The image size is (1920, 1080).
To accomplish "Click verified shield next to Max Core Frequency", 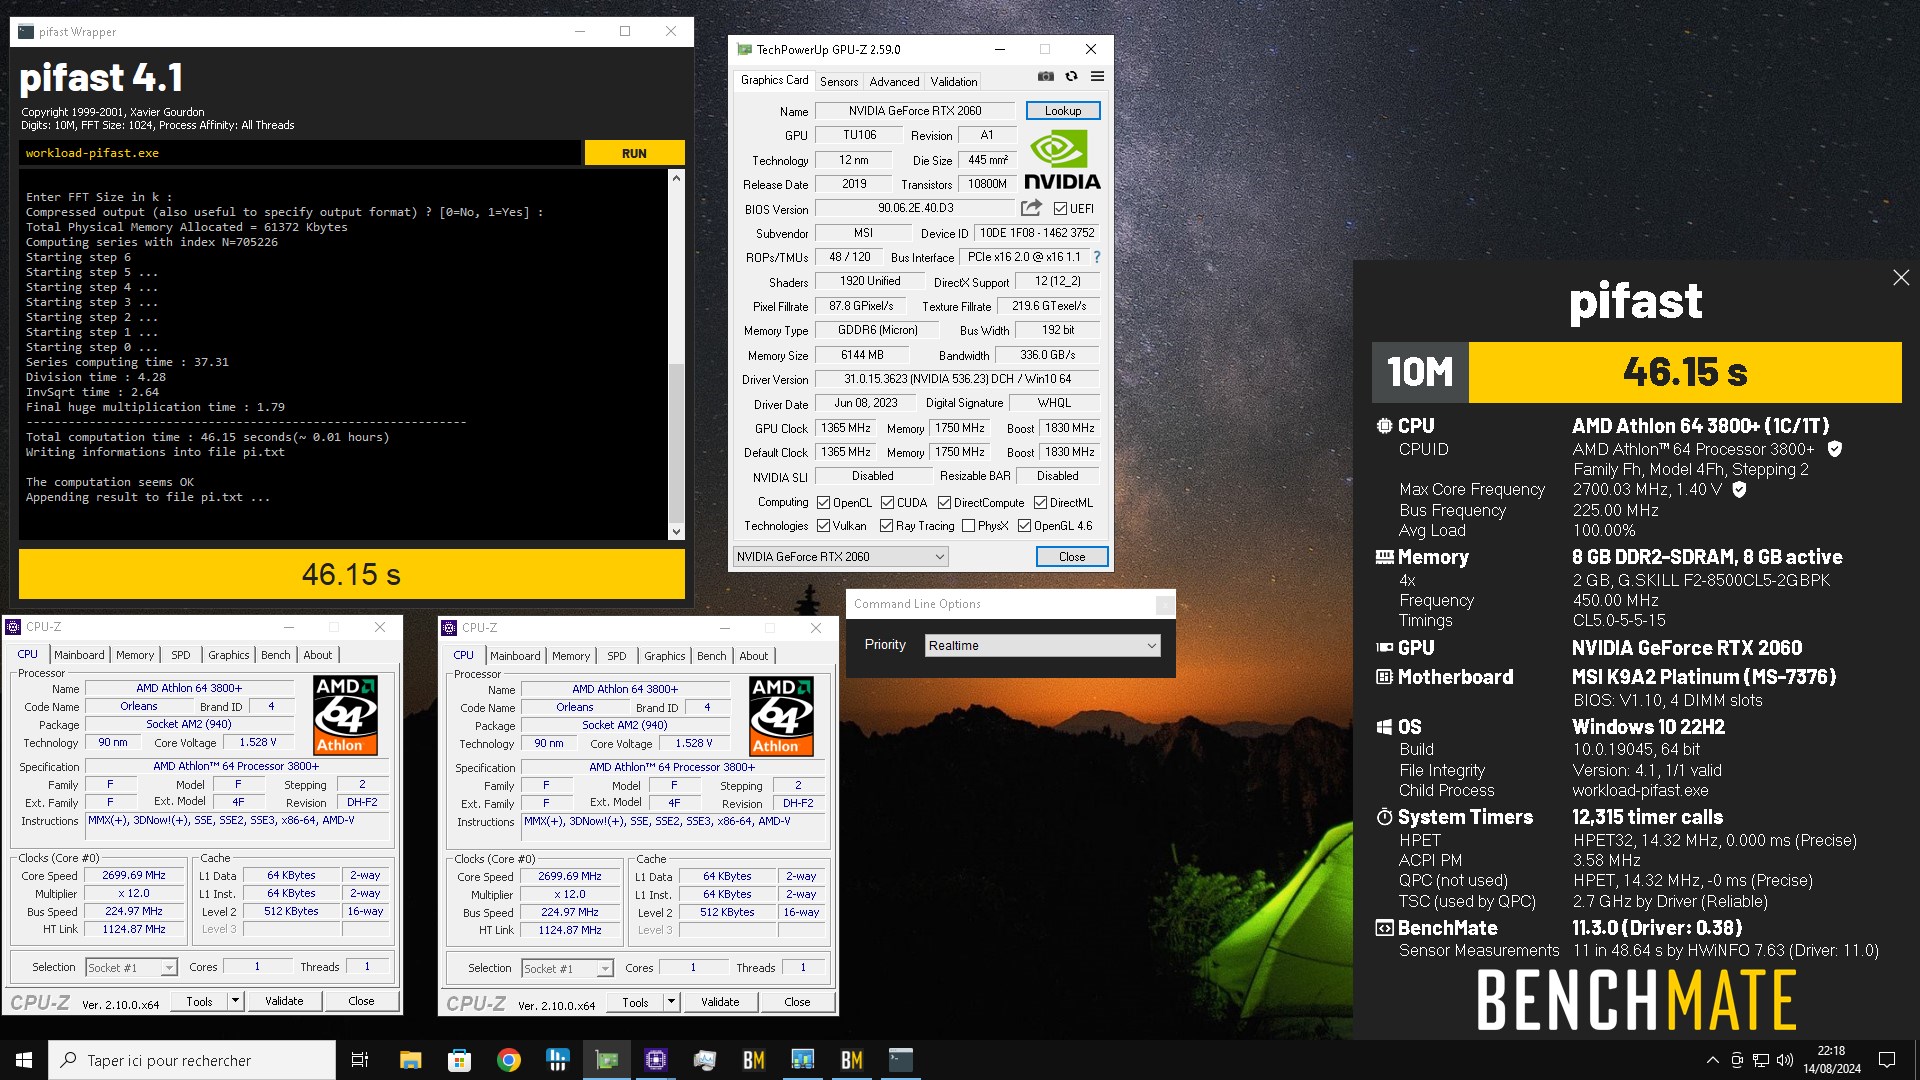I will click(x=1739, y=489).
